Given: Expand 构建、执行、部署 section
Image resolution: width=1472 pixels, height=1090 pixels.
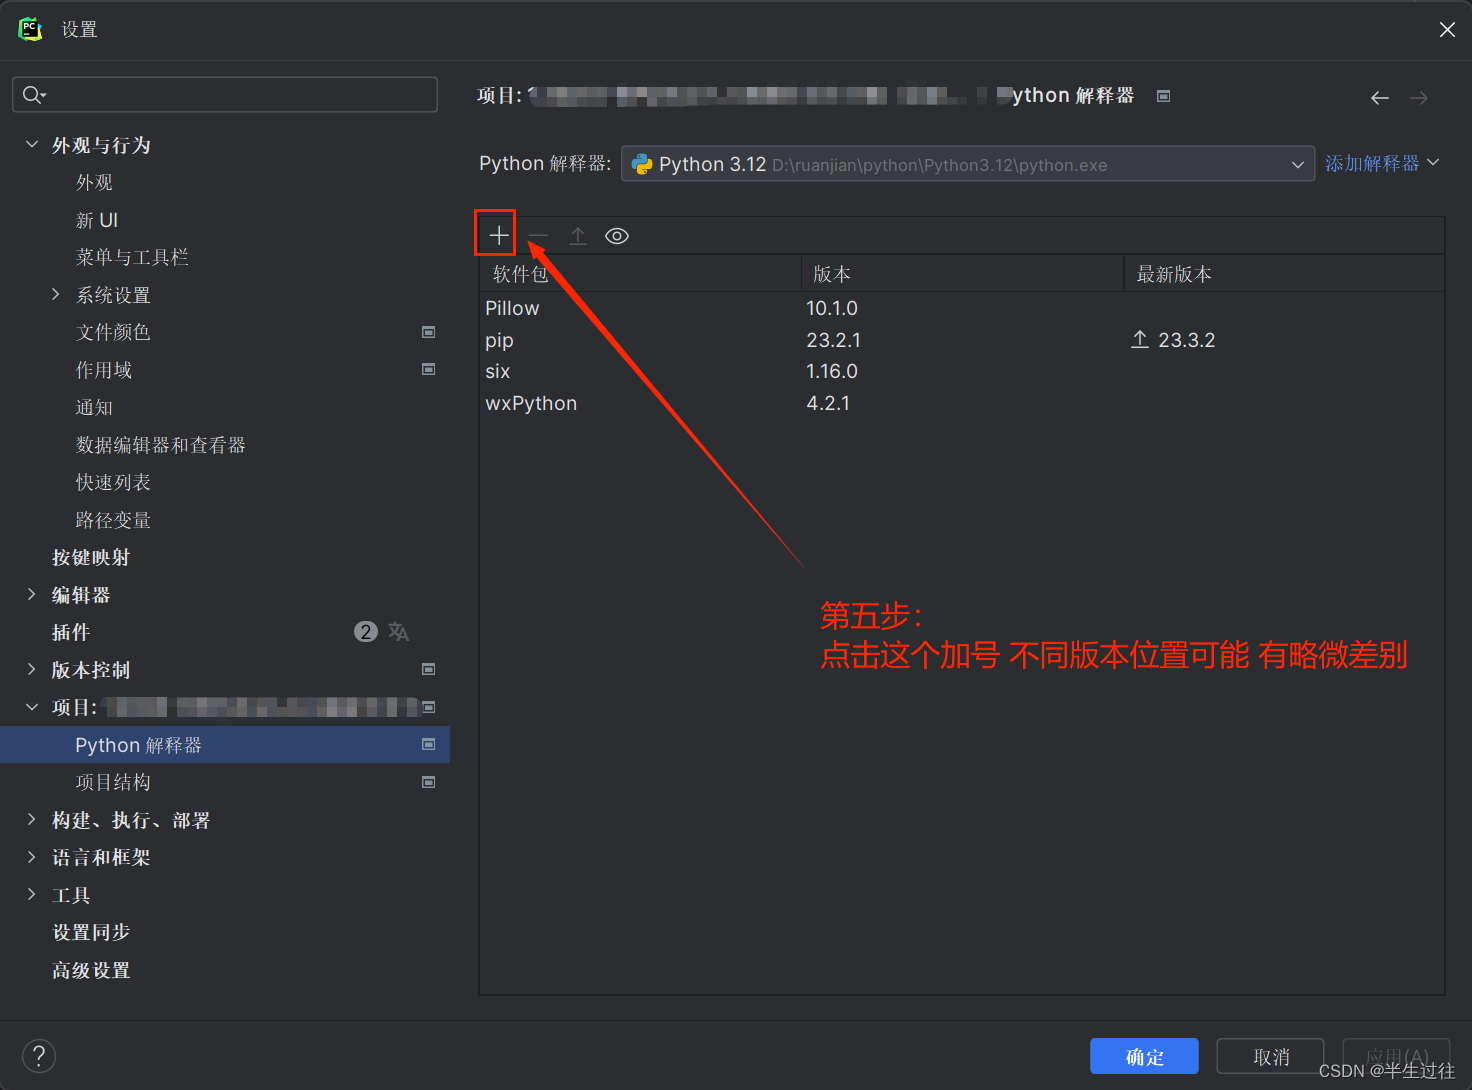Looking at the screenshot, I should tap(32, 819).
